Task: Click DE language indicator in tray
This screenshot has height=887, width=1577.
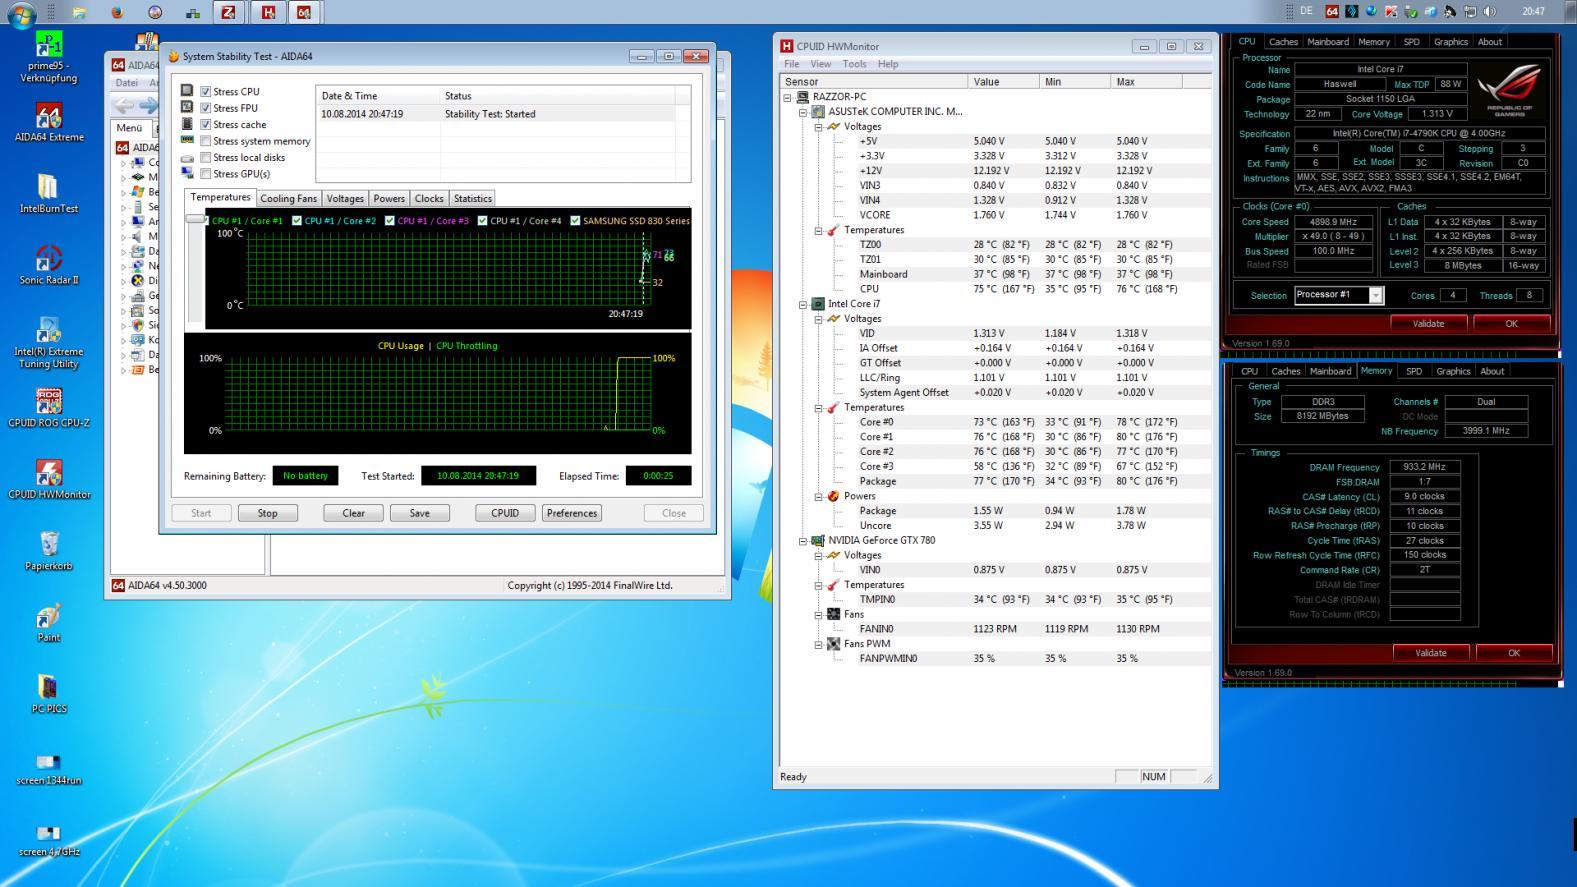Action: coord(1306,12)
